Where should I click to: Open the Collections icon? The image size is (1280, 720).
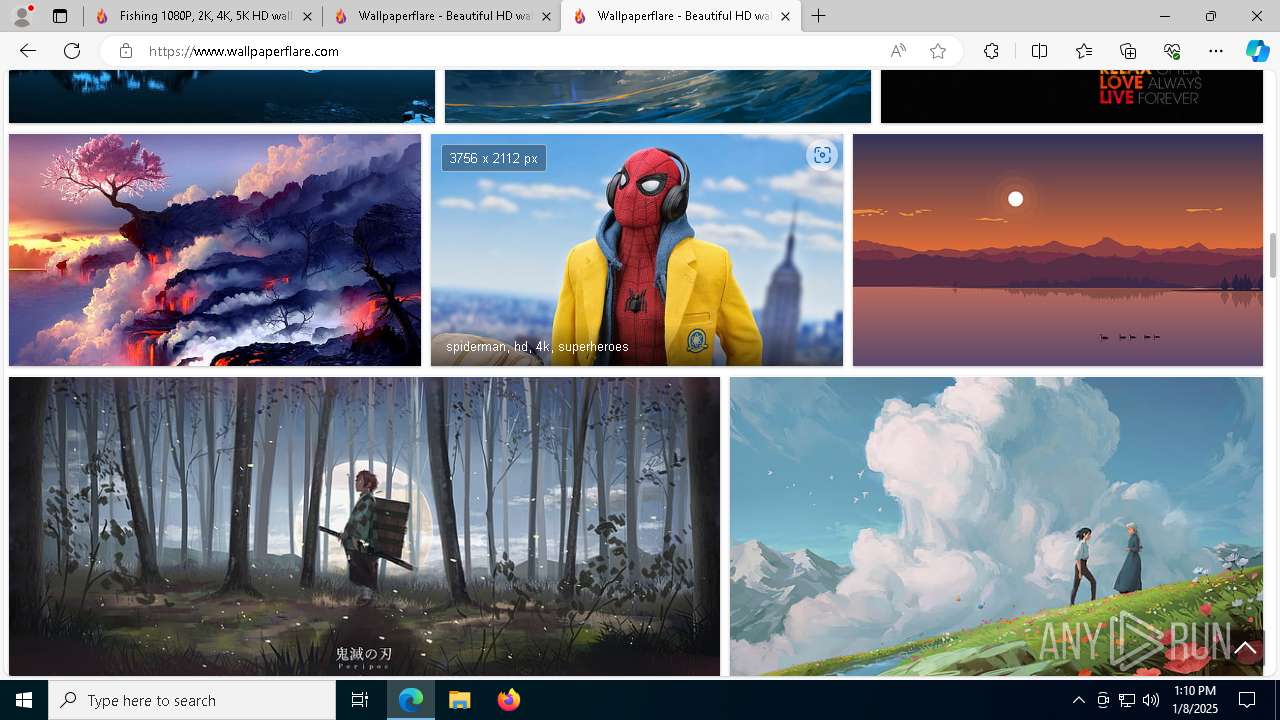[x=1128, y=51]
